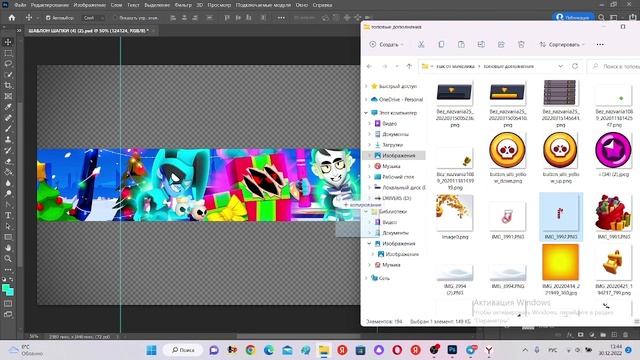This screenshot has width=640, height=360.
Task: Go up one folder in Explorer
Action: (409, 66)
